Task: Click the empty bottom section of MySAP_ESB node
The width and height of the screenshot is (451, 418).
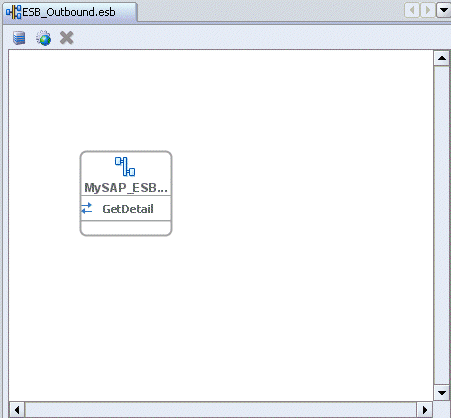Action: pos(126,228)
